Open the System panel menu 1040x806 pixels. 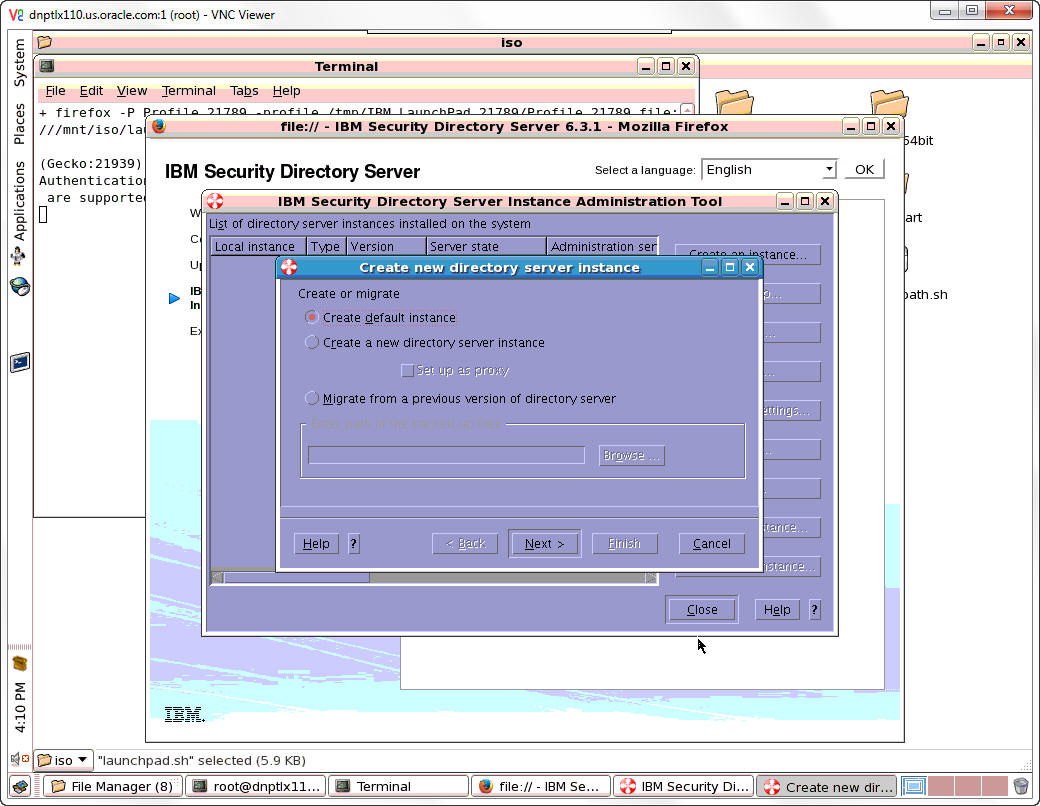coord(19,62)
